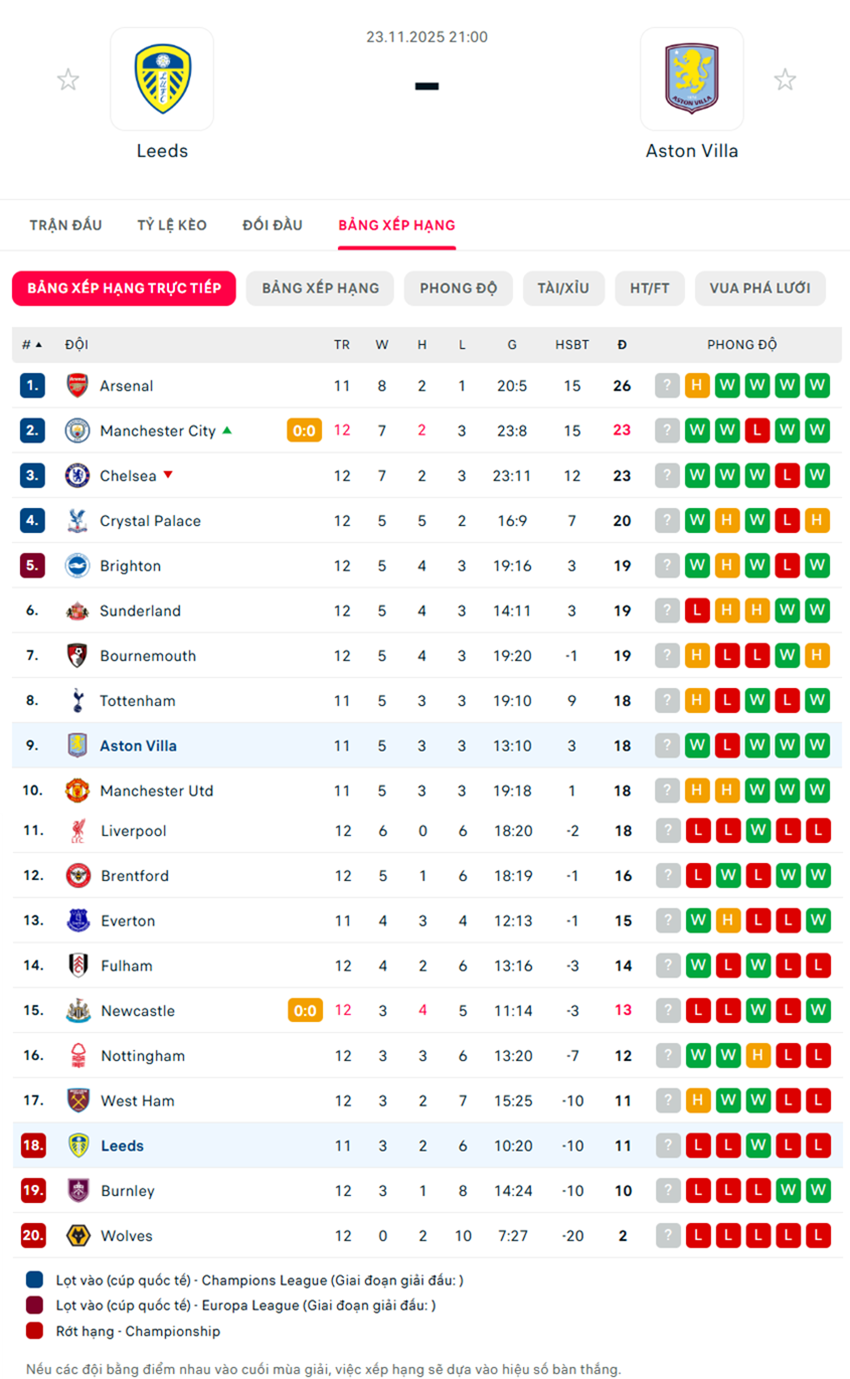Click the Chelsea club badge in standings
The height and width of the screenshot is (1379, 850).
(77, 476)
